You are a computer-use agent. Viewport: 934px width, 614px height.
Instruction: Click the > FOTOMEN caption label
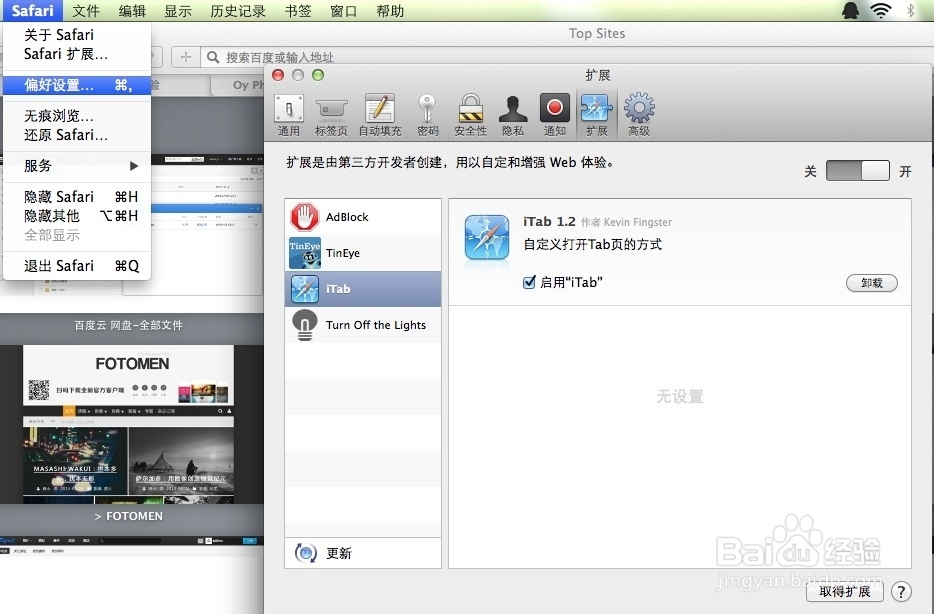coord(129,516)
